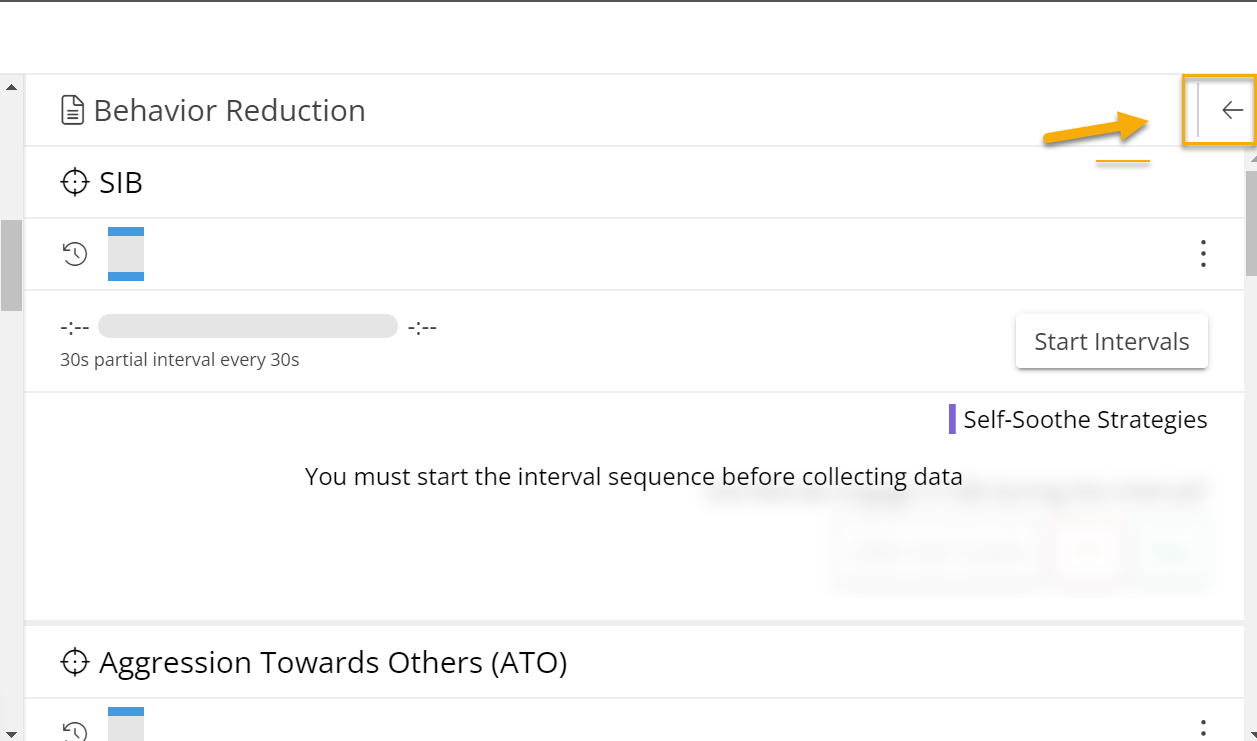Click the down arrow on the left scrollbar
Viewport: 1257px width, 741px height.
(10, 729)
